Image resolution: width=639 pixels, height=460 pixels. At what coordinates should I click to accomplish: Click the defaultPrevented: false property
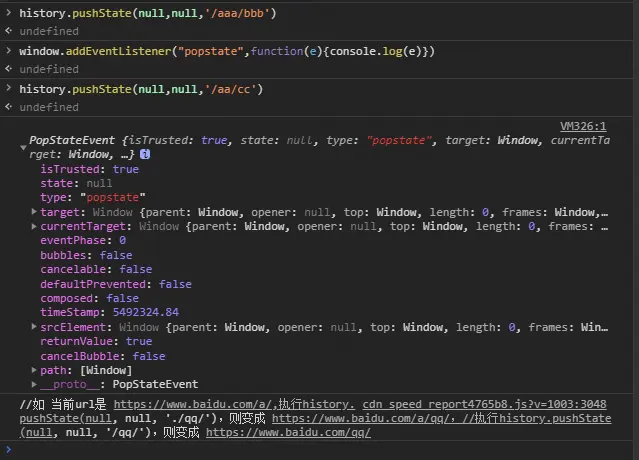[116, 284]
